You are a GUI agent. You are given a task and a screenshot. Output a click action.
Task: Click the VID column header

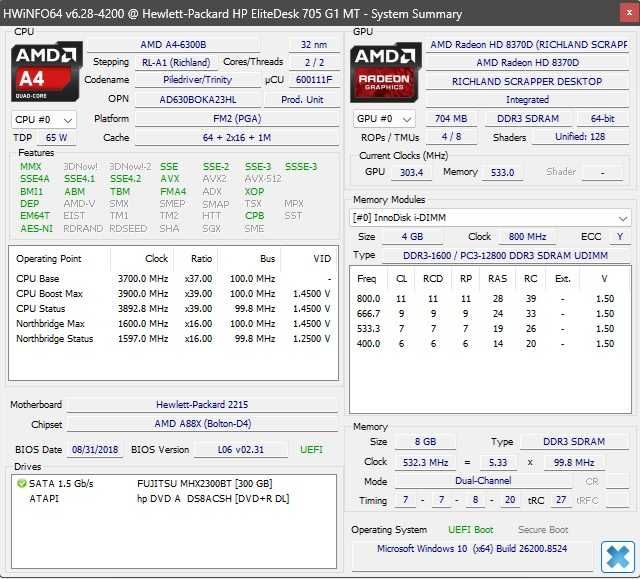(x=309, y=259)
